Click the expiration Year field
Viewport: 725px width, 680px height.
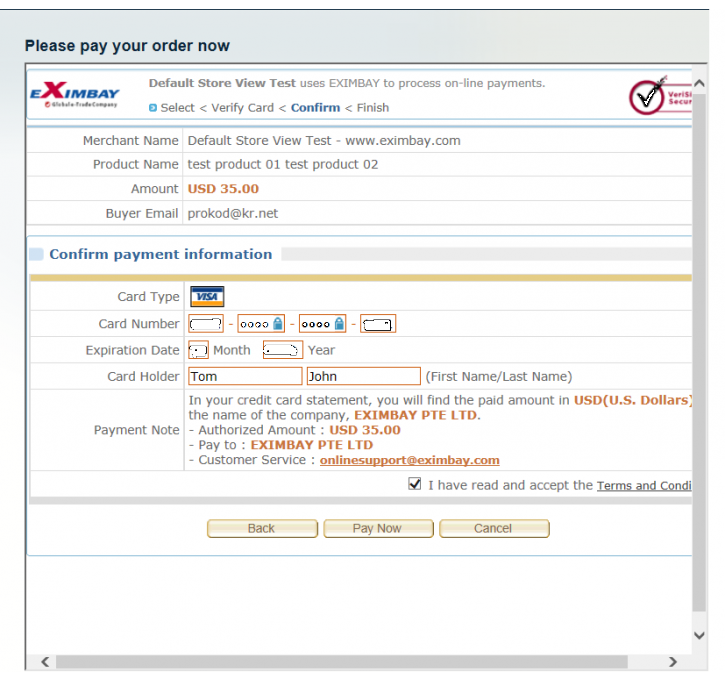tap(283, 350)
